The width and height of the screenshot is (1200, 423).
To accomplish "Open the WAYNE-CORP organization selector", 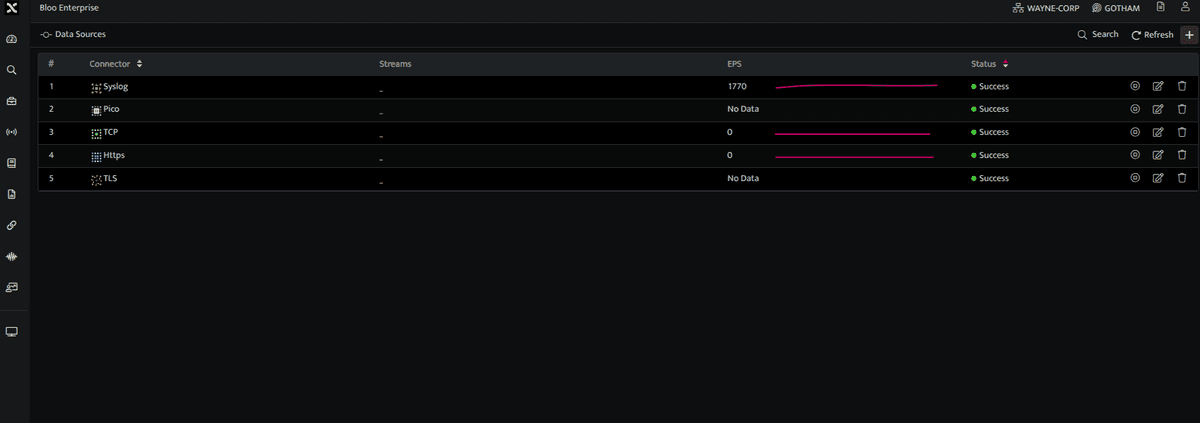I will [x=1046, y=7].
